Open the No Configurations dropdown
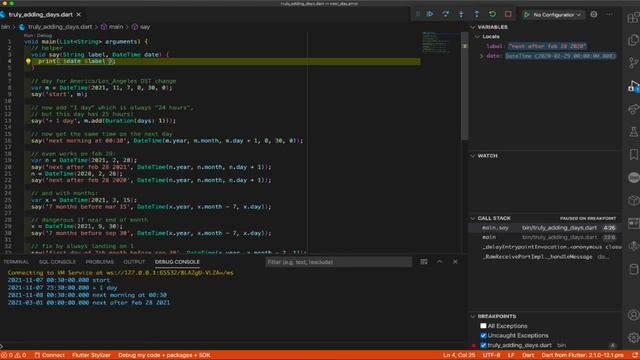 557,15
